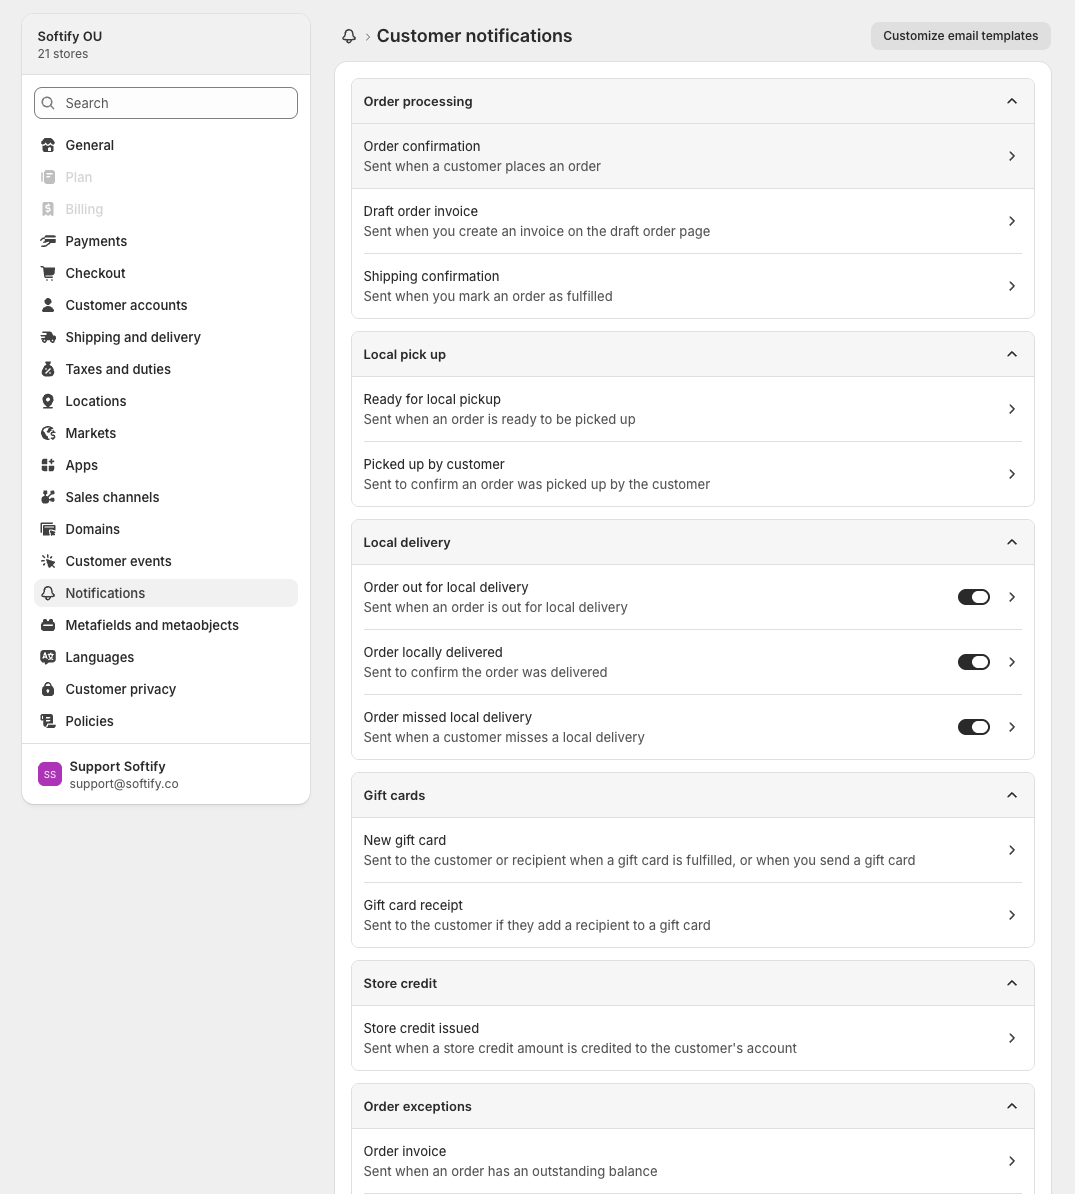Image resolution: width=1075 pixels, height=1194 pixels.
Task: Click the bell icon in breadcrumb header
Action: coord(349,36)
